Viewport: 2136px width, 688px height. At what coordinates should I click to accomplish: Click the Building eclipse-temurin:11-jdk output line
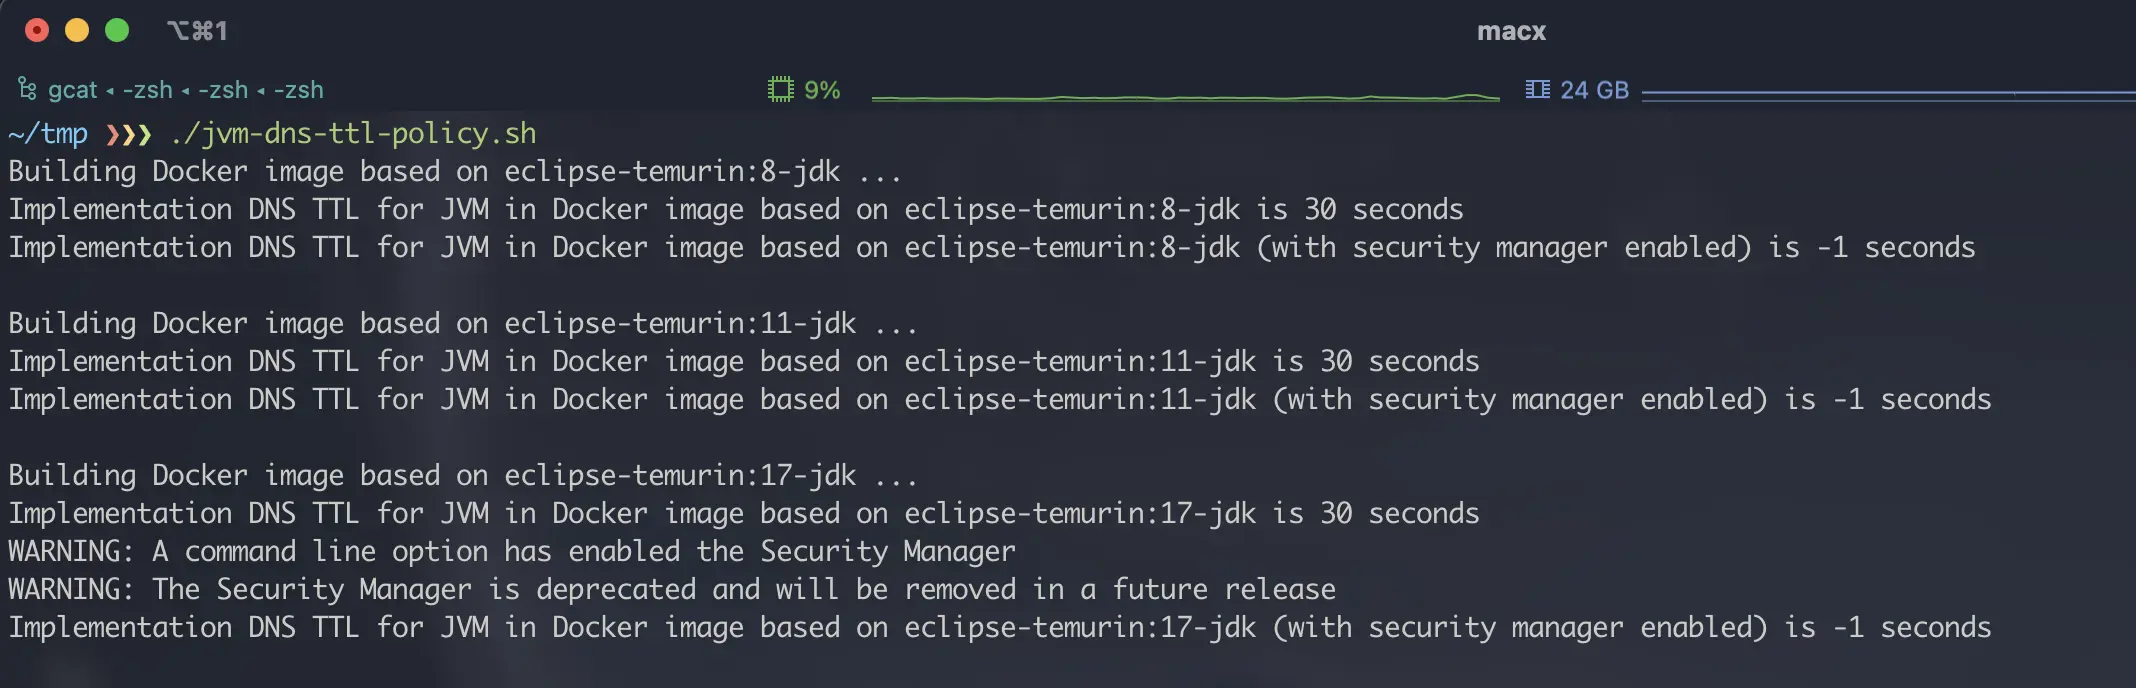463,323
